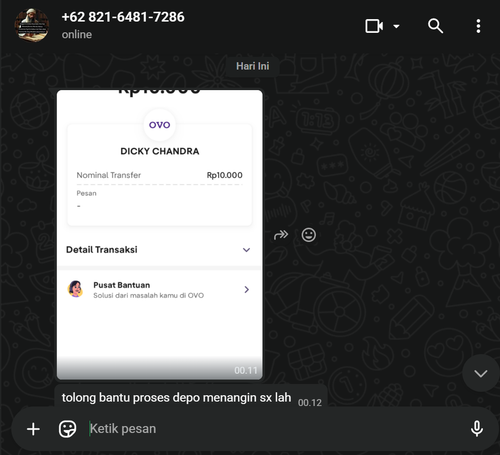
Task: Open contact info for +62 821-6481-7286
Action: (x=123, y=17)
